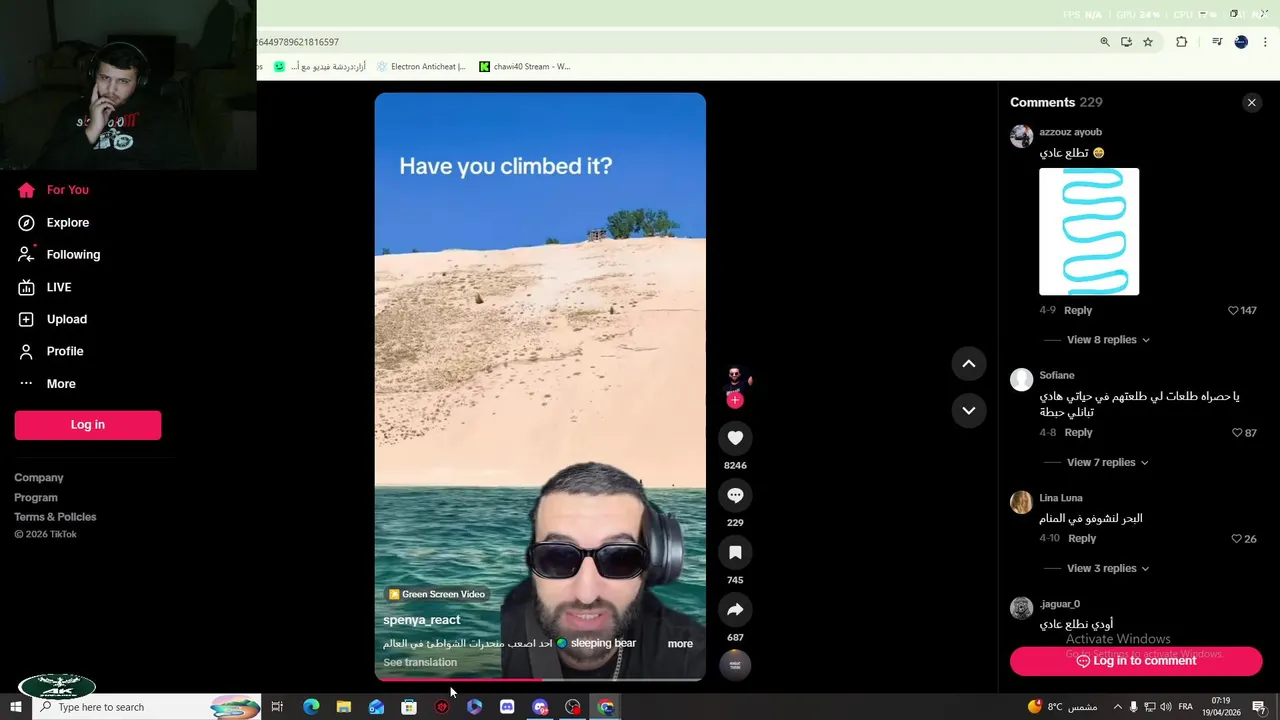The image size is (1280, 720).
Task: Like Lina Luna's comment with 26 likes
Action: pyautogui.click(x=1237, y=539)
